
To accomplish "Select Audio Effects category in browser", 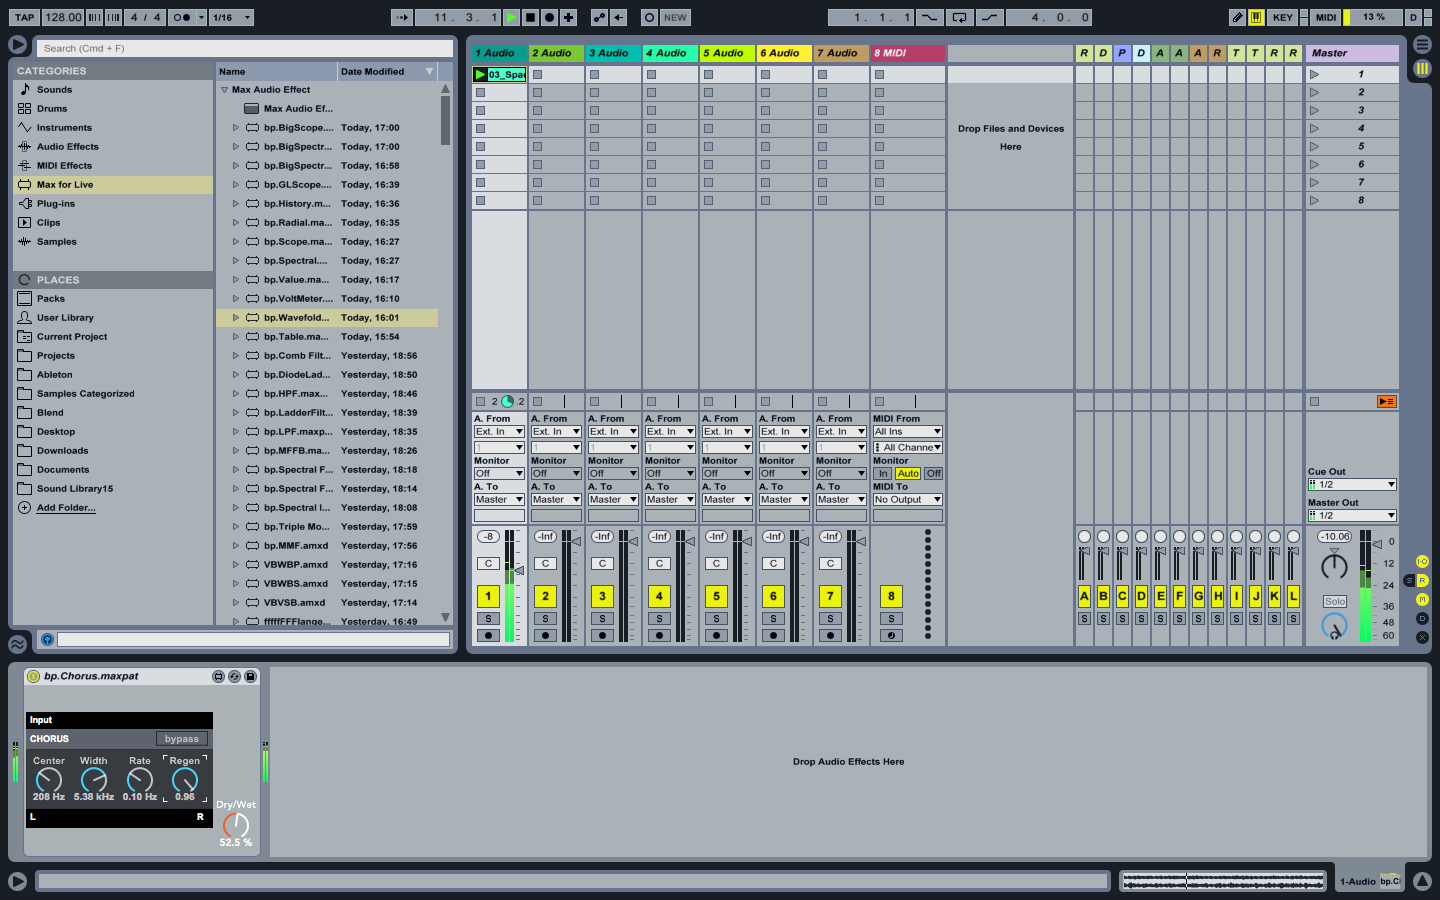I will (x=67, y=147).
